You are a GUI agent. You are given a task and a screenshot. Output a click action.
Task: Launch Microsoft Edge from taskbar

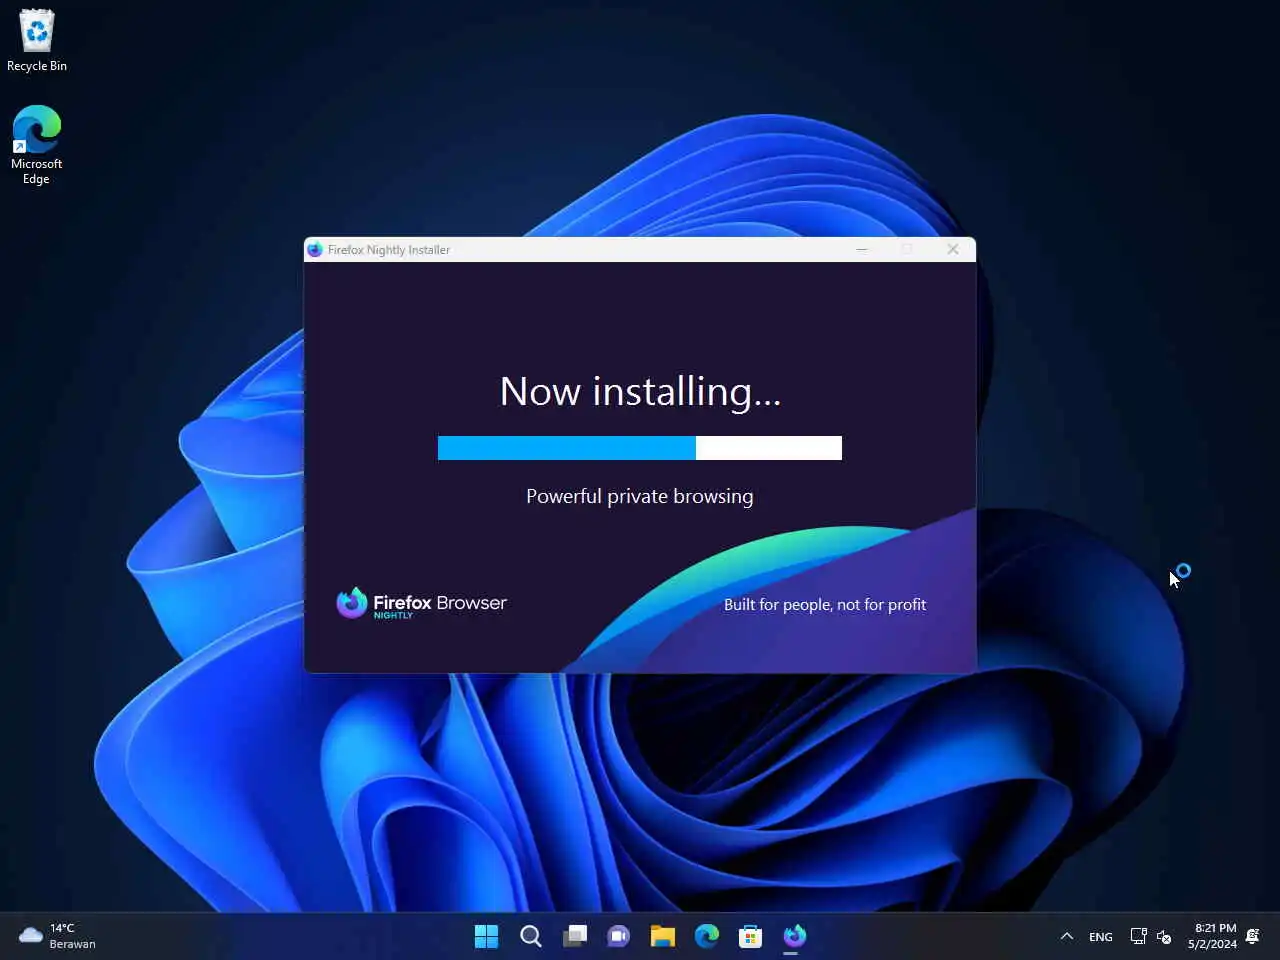[707, 936]
